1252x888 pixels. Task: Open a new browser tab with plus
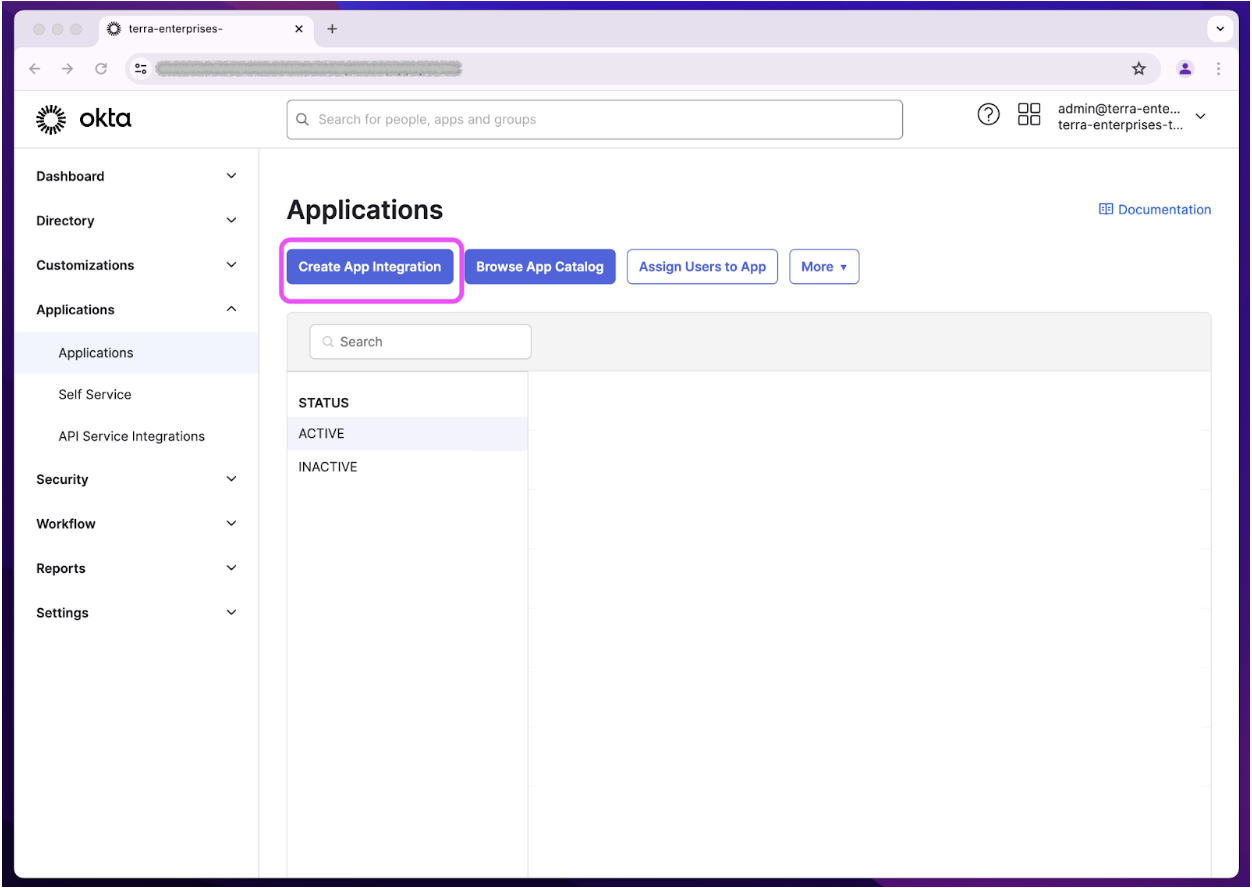coord(332,29)
